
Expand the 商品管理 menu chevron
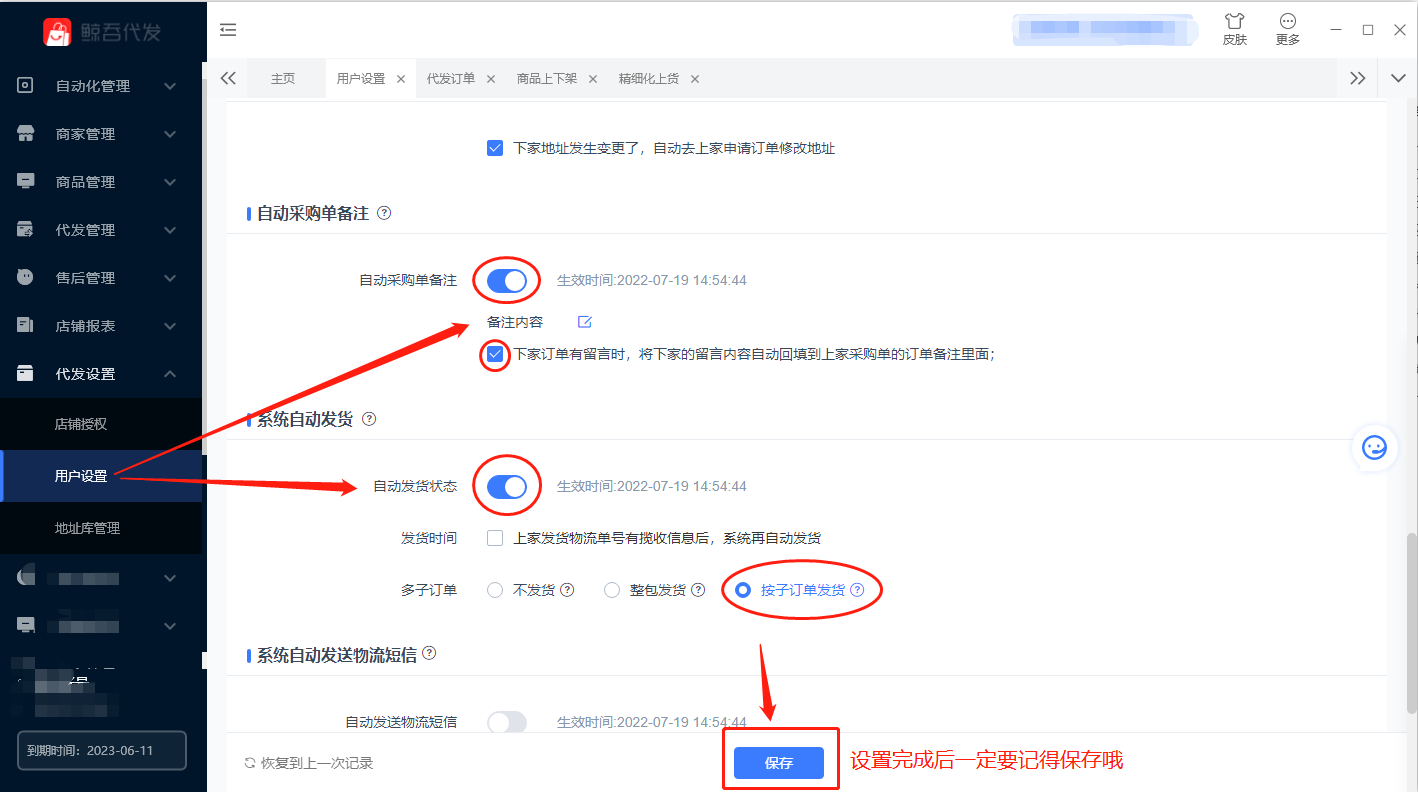170,182
